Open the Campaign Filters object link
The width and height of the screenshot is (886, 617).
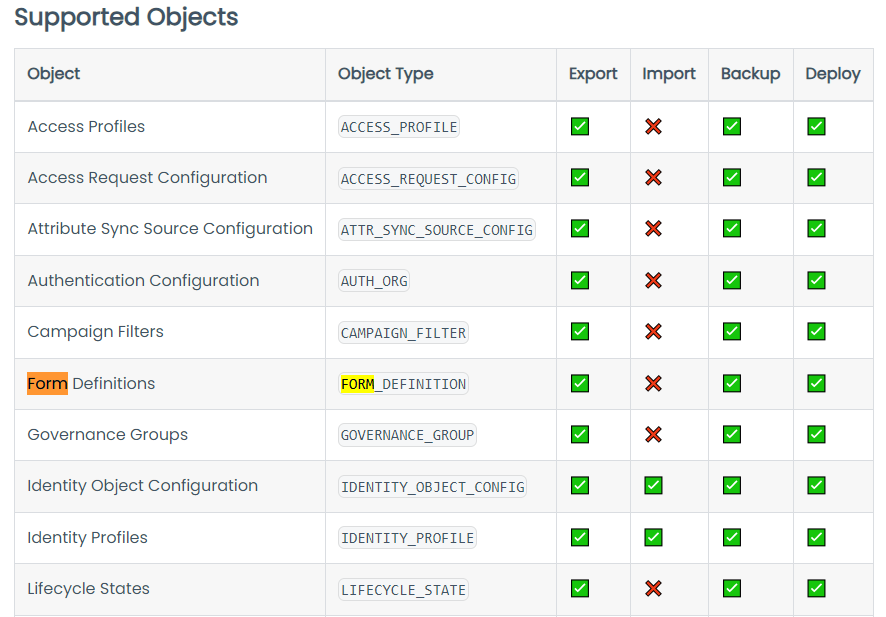click(x=95, y=332)
